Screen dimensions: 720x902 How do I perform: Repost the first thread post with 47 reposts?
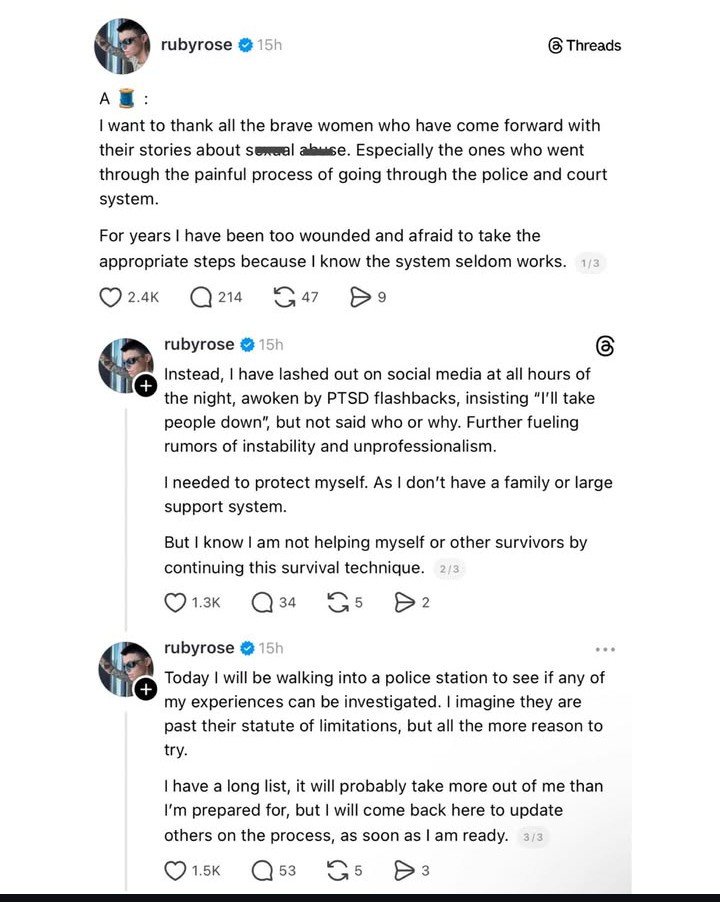[x=284, y=297]
